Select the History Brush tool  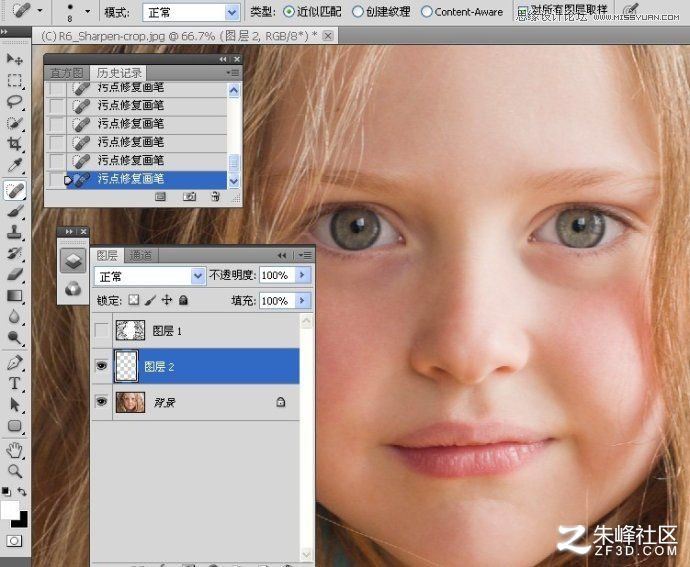click(x=15, y=253)
